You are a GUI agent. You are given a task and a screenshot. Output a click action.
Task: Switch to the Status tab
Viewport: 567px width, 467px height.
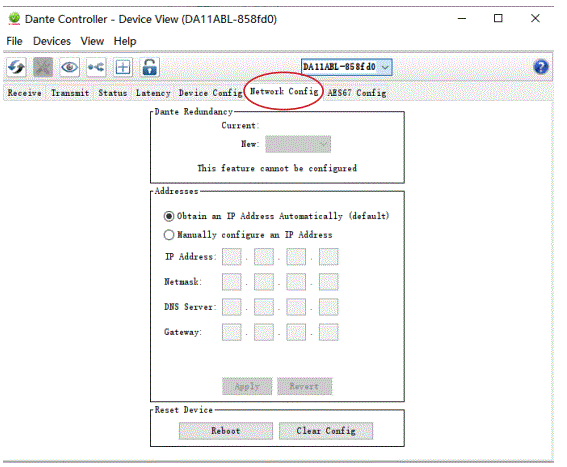click(113, 93)
